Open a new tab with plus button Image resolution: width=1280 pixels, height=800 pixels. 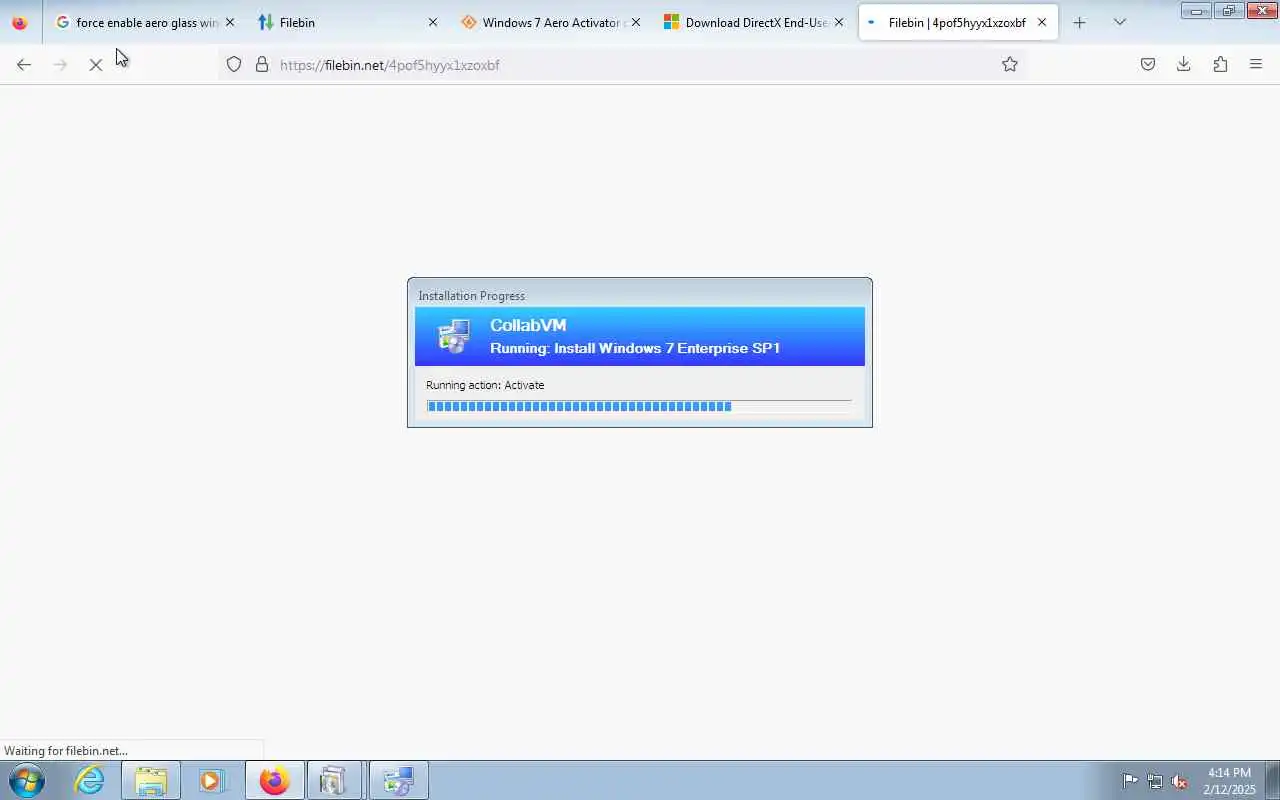pos(1079,22)
